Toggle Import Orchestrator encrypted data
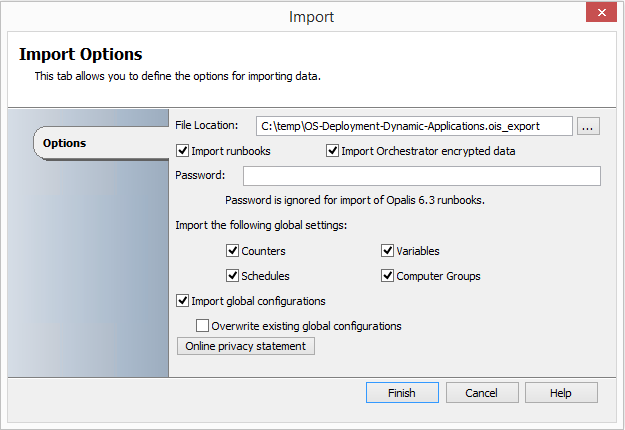Viewport: 625px width, 430px height. tap(332, 151)
